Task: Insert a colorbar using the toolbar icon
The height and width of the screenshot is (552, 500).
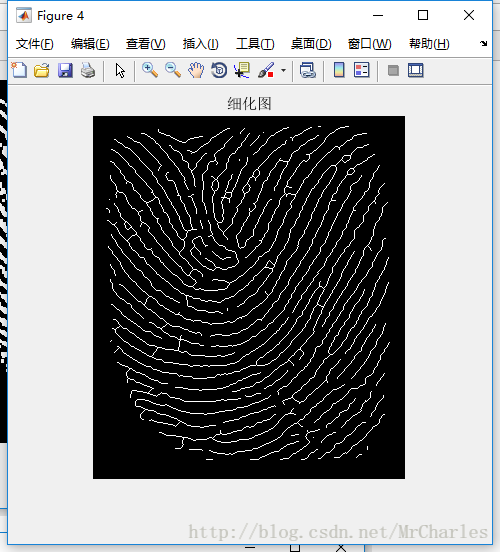Action: click(339, 70)
